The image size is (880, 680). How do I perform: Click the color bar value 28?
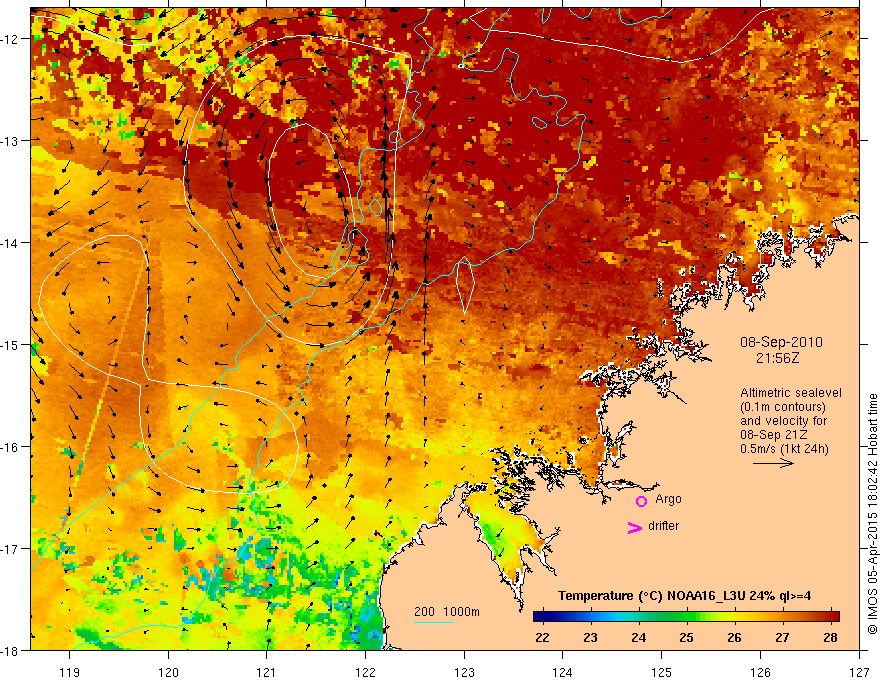tap(831, 638)
